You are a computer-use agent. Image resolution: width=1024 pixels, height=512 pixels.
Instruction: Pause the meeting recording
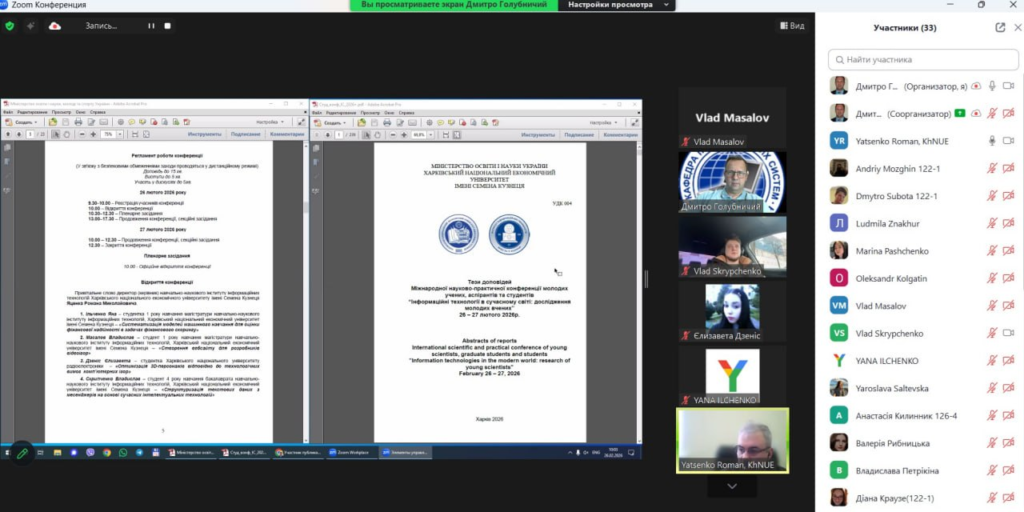click(x=151, y=26)
